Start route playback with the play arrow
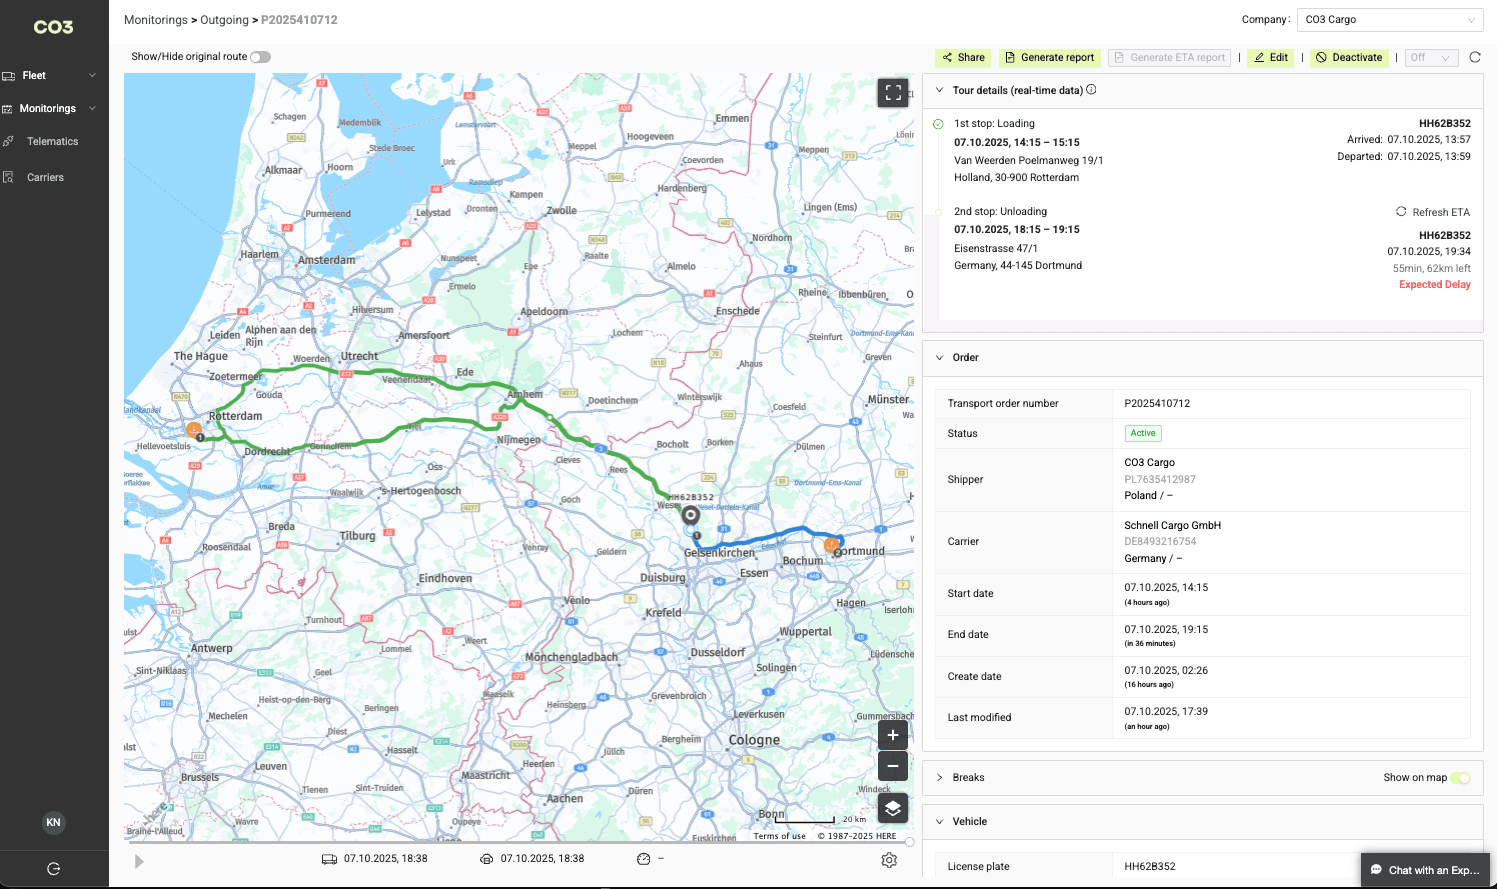This screenshot has height=889, width=1497. click(x=139, y=860)
